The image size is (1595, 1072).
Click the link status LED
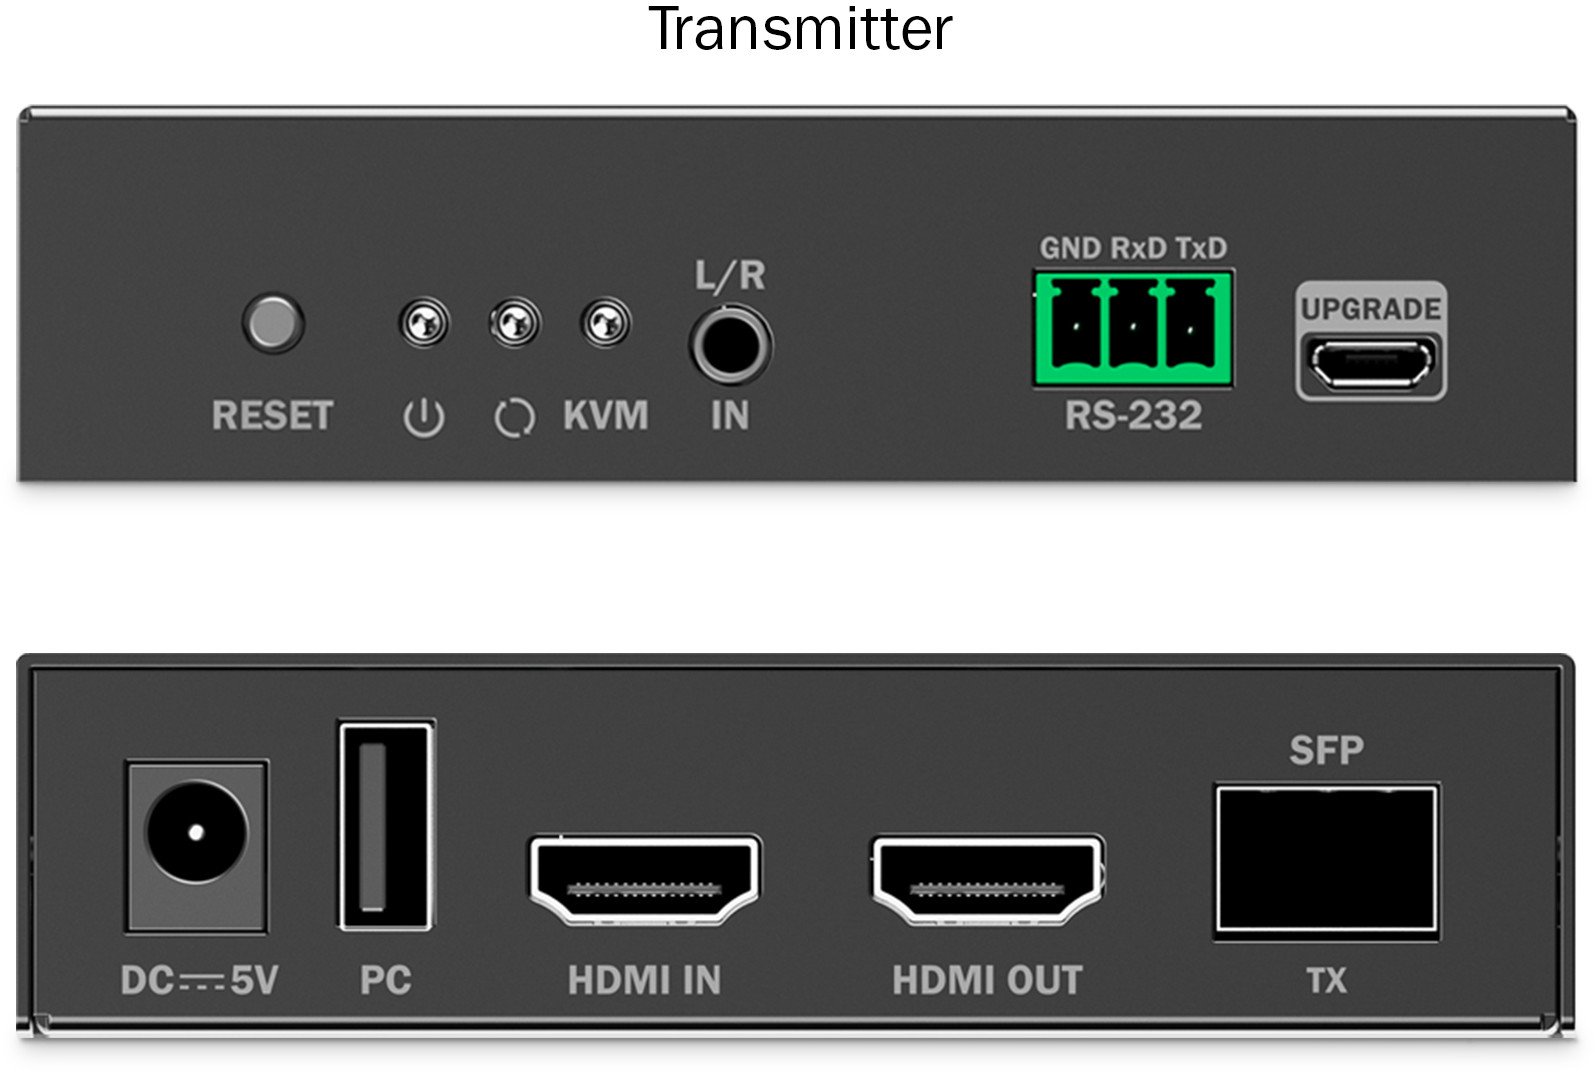pyautogui.click(x=514, y=323)
